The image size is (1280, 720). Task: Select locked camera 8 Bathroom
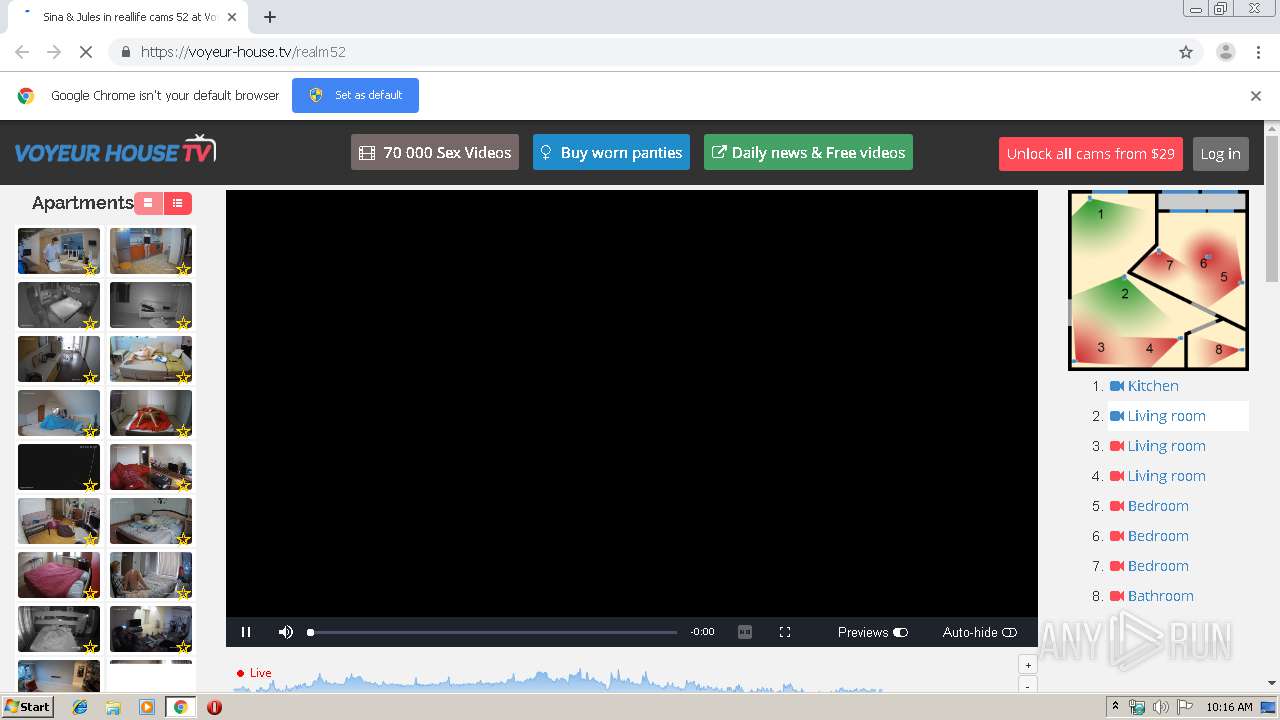pyautogui.click(x=1151, y=596)
